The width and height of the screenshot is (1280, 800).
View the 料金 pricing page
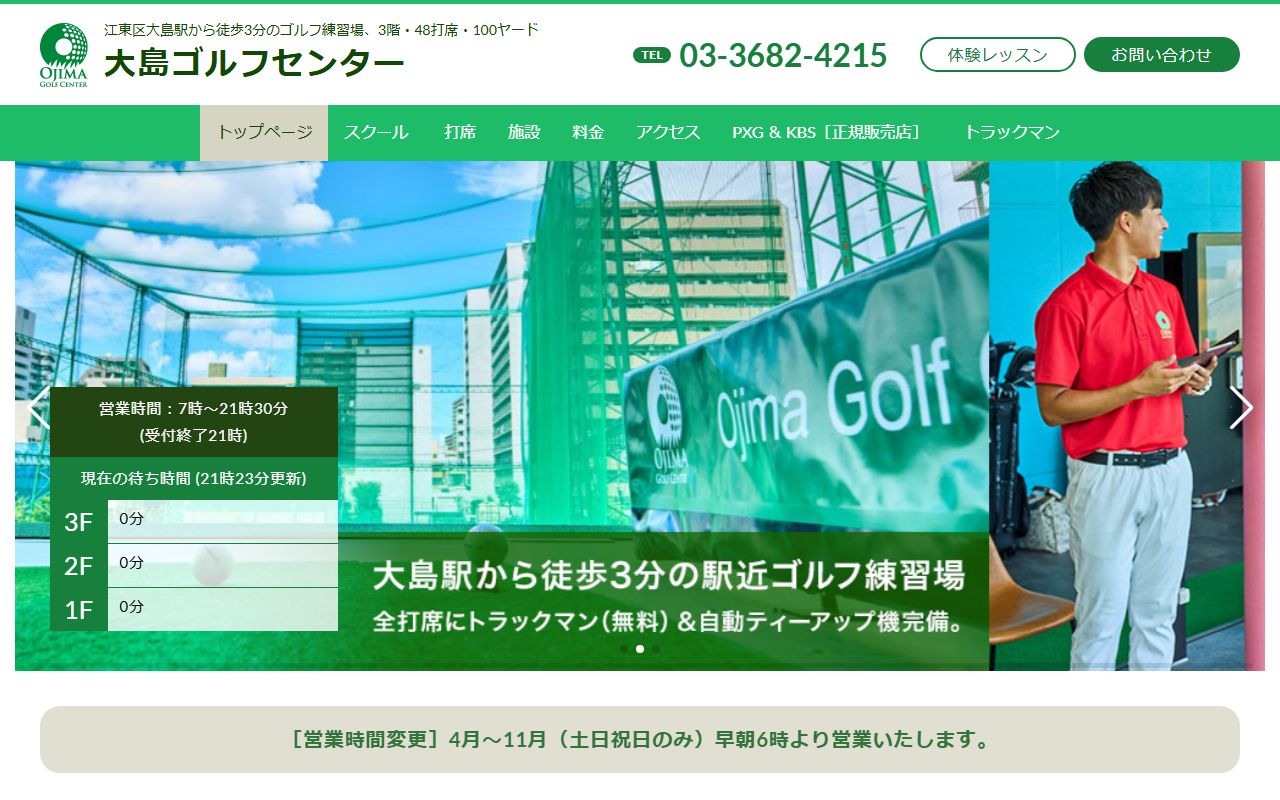(588, 132)
